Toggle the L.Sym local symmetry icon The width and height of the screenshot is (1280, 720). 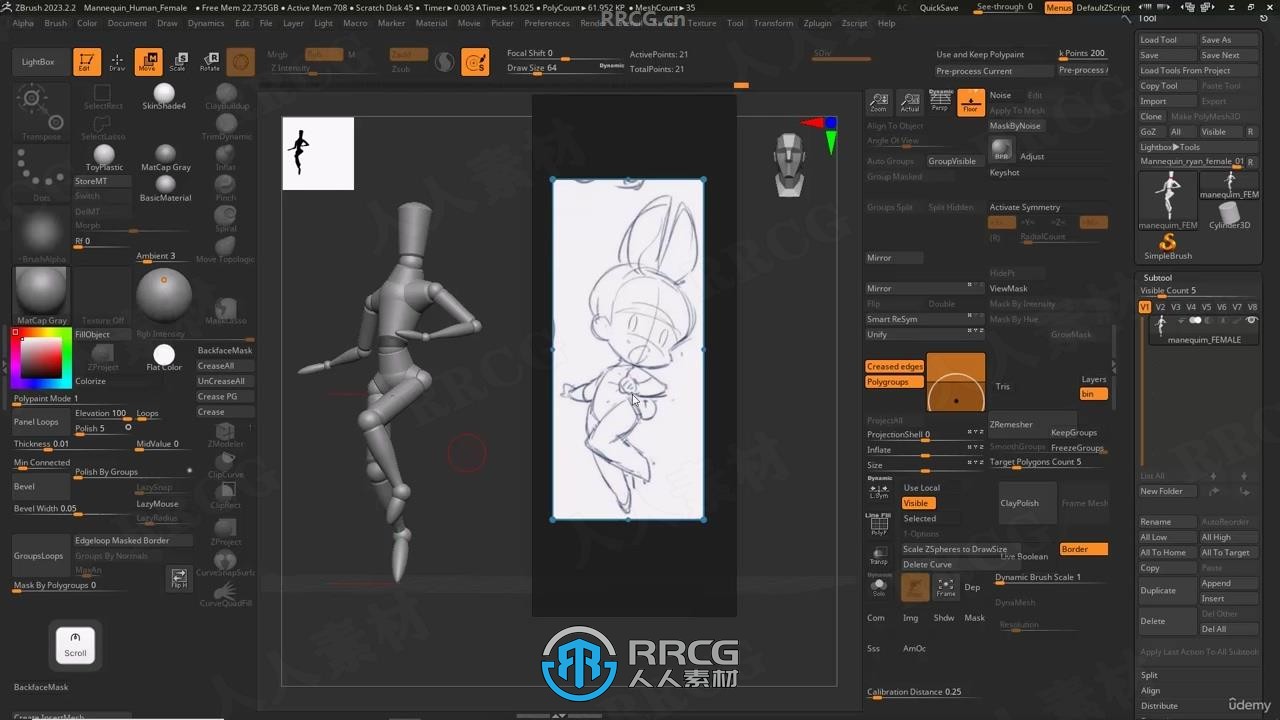879,488
